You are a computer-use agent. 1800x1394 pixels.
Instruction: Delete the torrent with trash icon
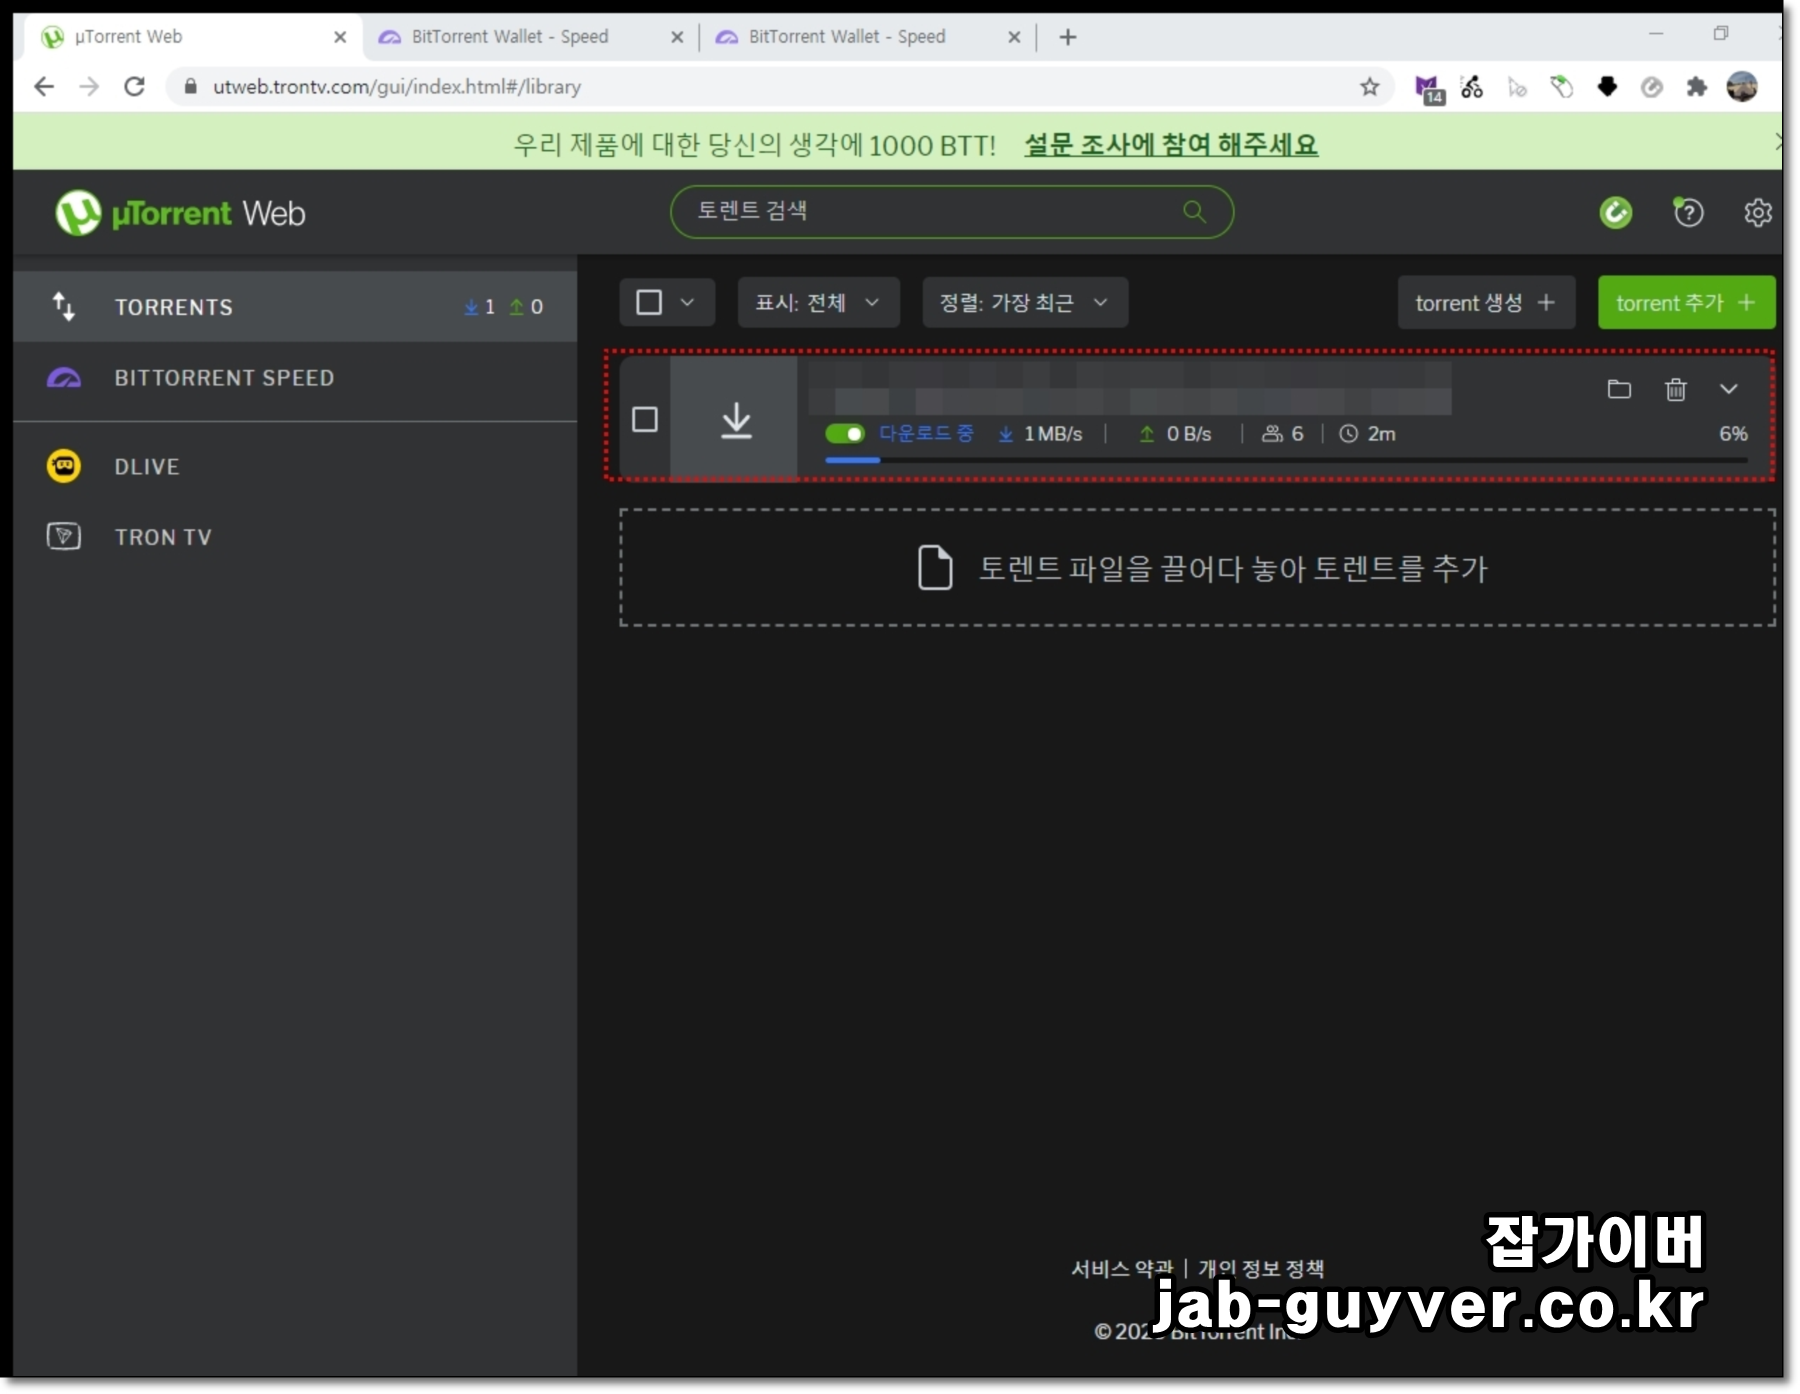pyautogui.click(x=1676, y=389)
